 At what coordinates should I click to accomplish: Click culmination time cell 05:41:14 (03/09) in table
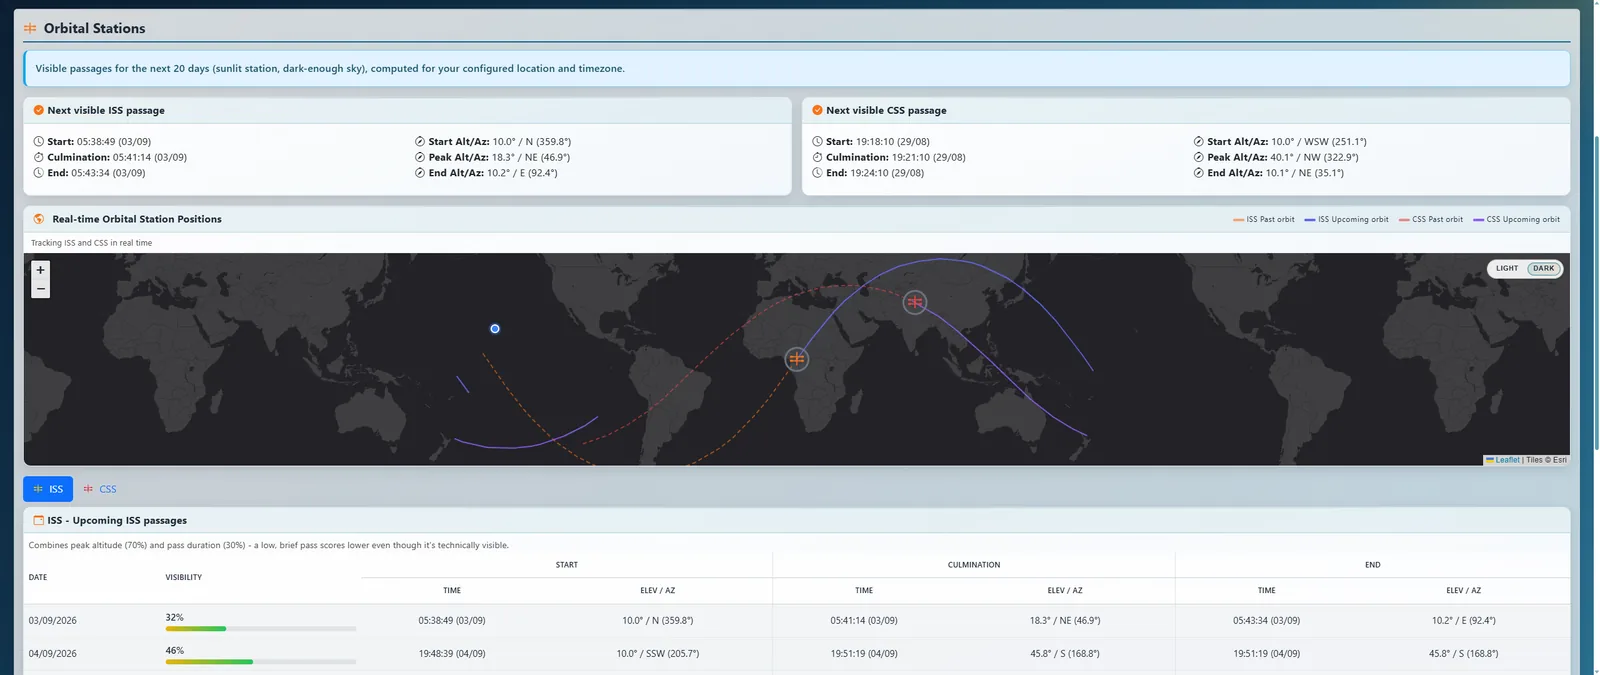click(864, 621)
